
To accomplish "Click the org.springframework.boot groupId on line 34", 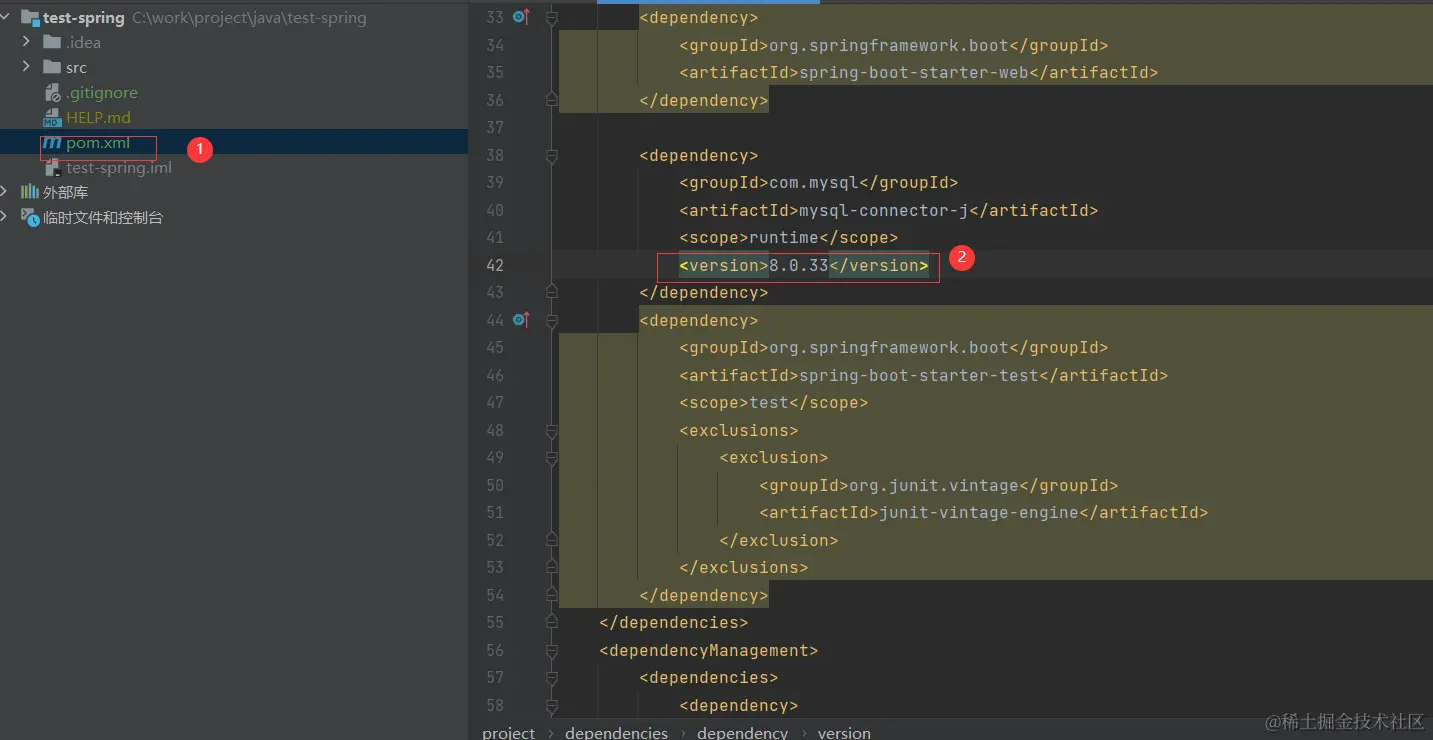I will coord(889,45).
